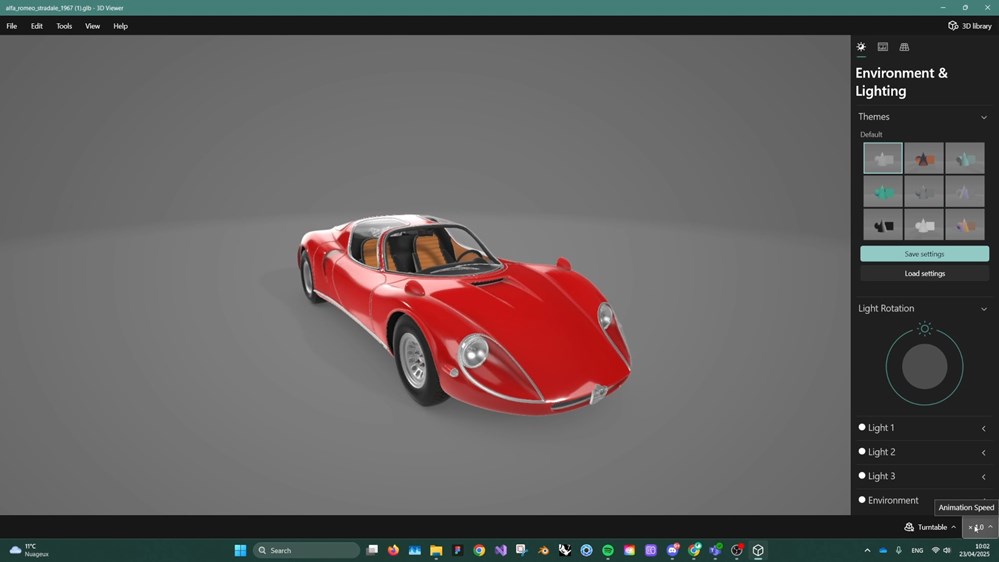Switch to the Stats & Shading tab icon

point(882,47)
